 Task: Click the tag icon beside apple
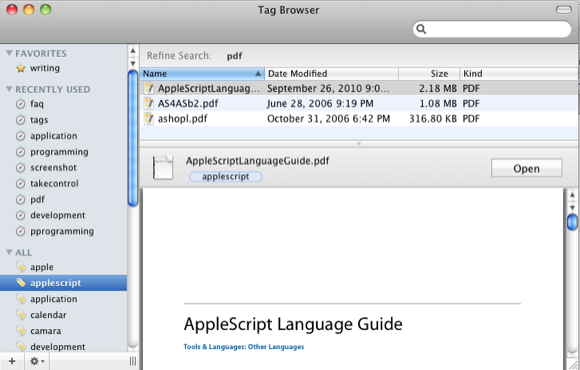(21, 267)
